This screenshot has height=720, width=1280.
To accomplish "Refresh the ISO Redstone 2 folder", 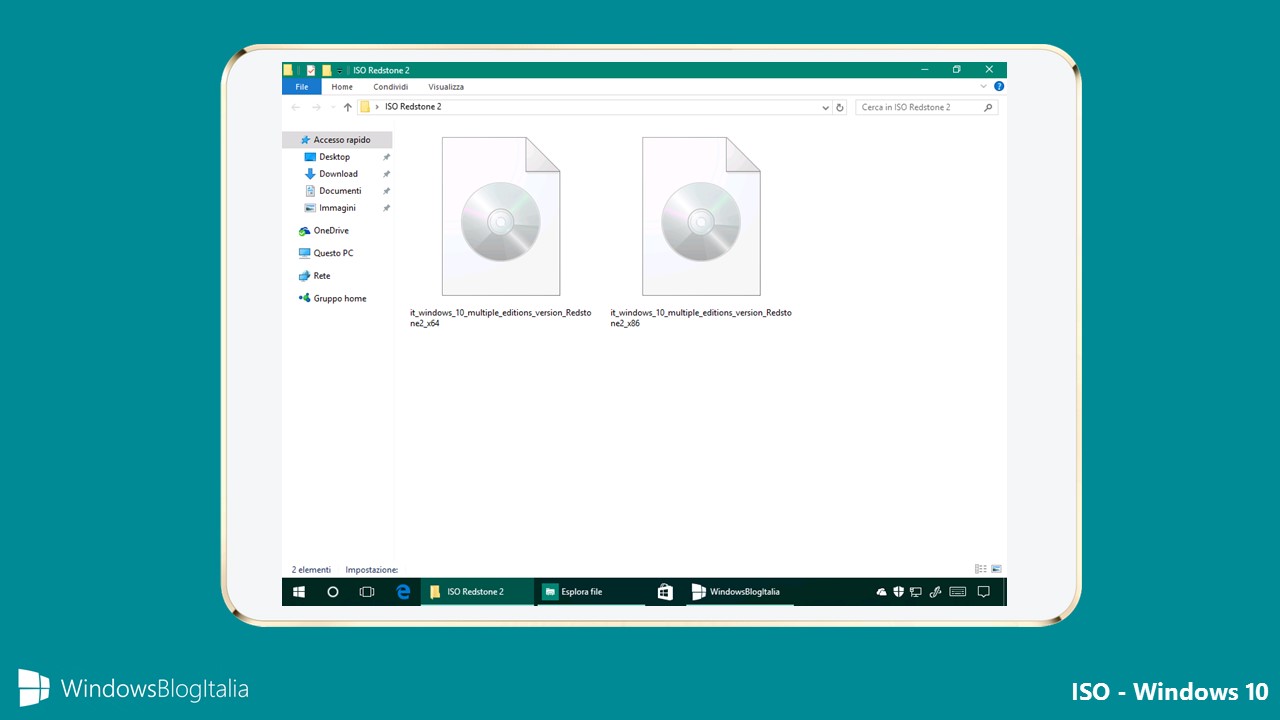I will tap(840, 107).
